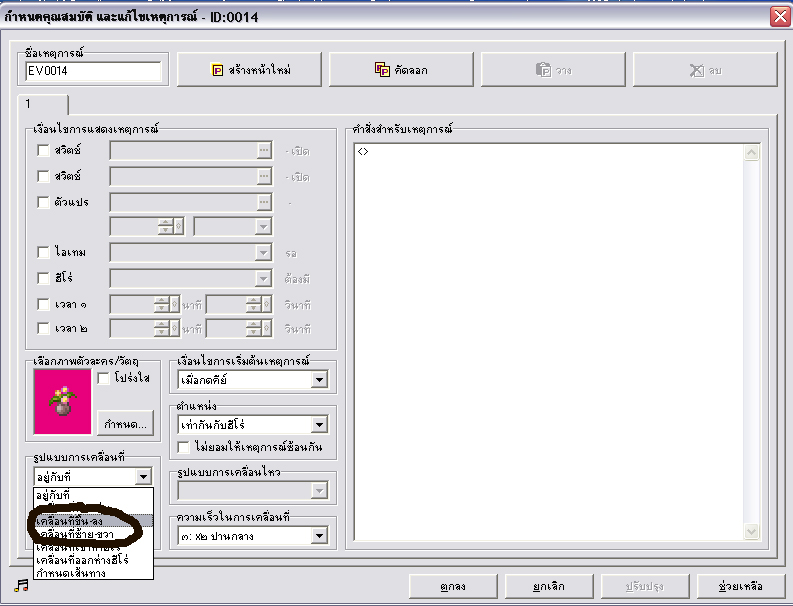Enable the ตัวแปร variable condition
Image resolution: width=793 pixels, height=606 pixels.
(43, 202)
